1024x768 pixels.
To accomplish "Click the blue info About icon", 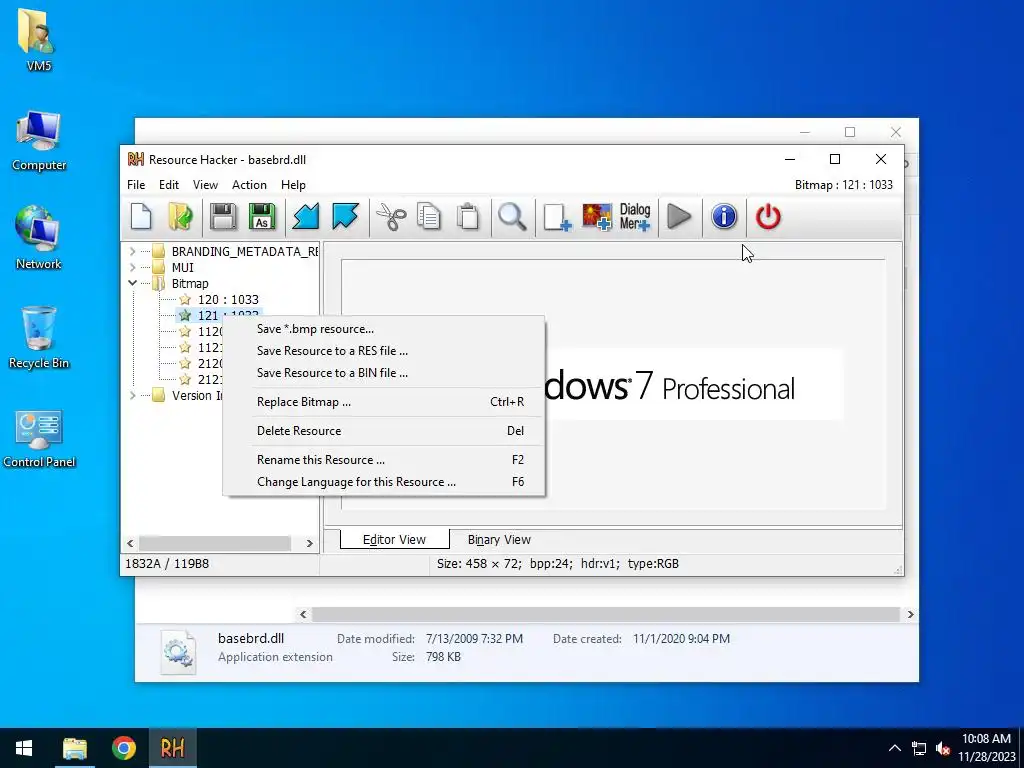I will pos(724,217).
